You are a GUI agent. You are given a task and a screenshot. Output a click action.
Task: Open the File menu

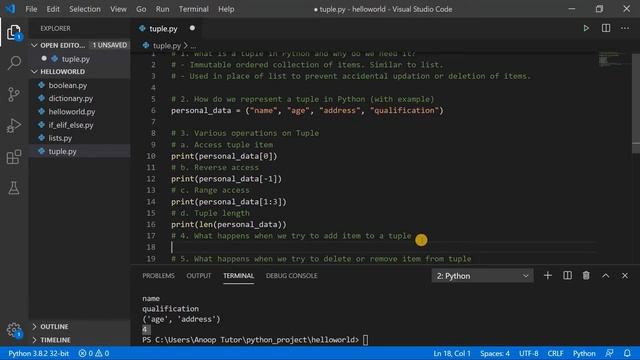click(x=31, y=9)
